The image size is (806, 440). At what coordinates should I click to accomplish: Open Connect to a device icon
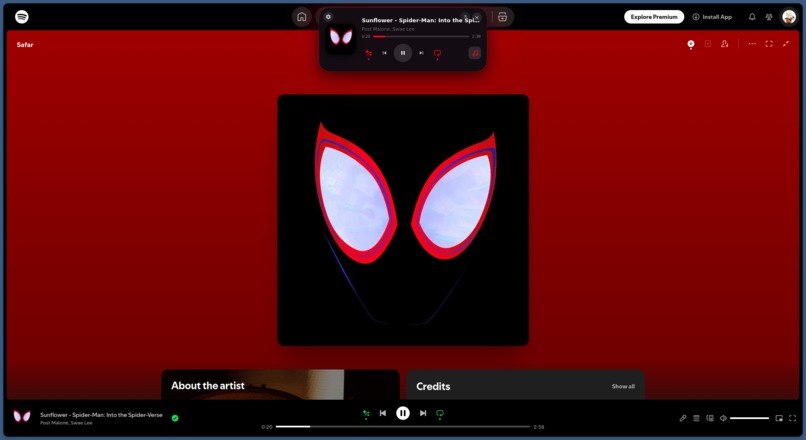[710, 418]
